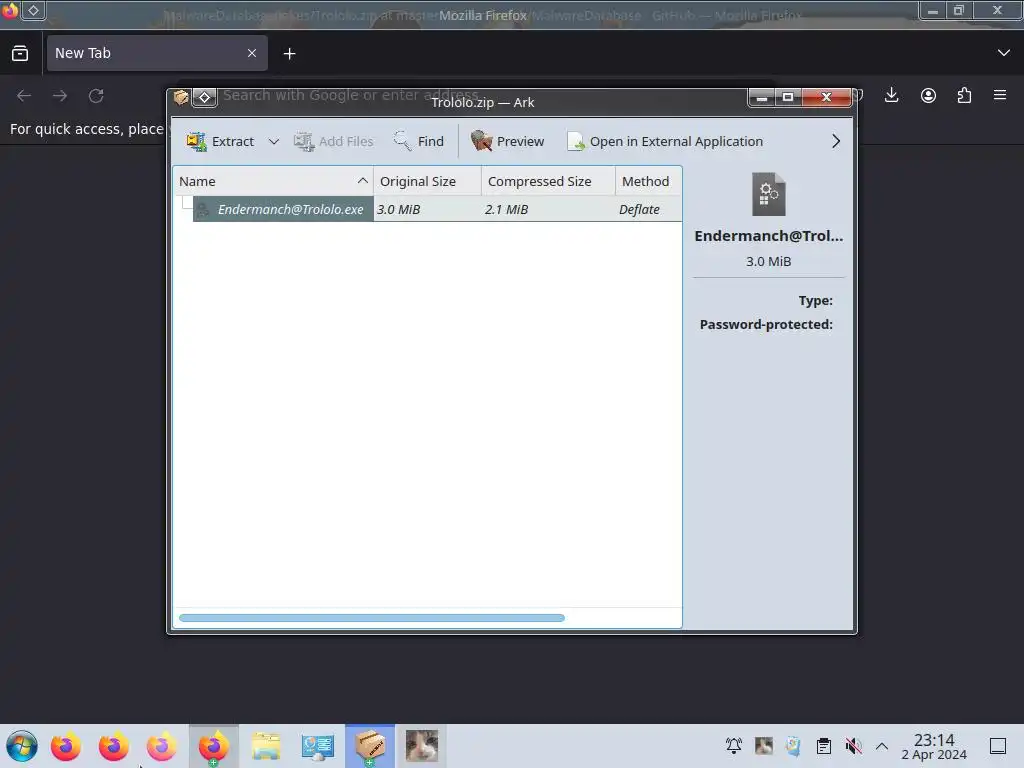Screen dimensions: 1024x768
Task: Sort by Compressed Size column
Action: [548, 181]
